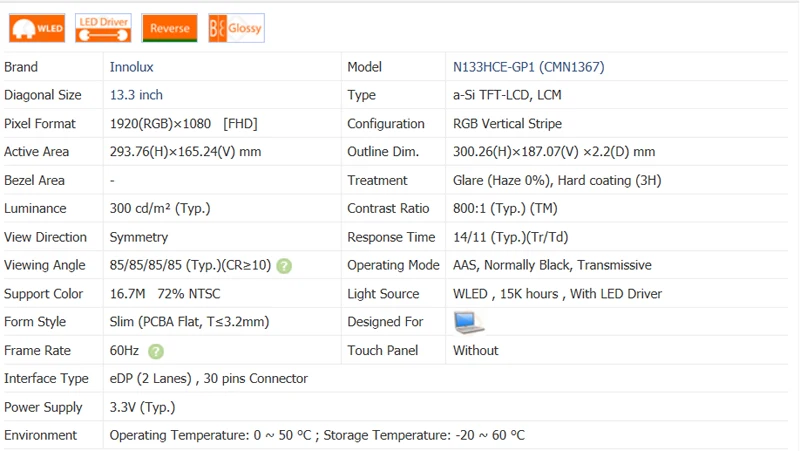Click the Glossy surface badge icon
800x451 pixels.
tap(236, 28)
